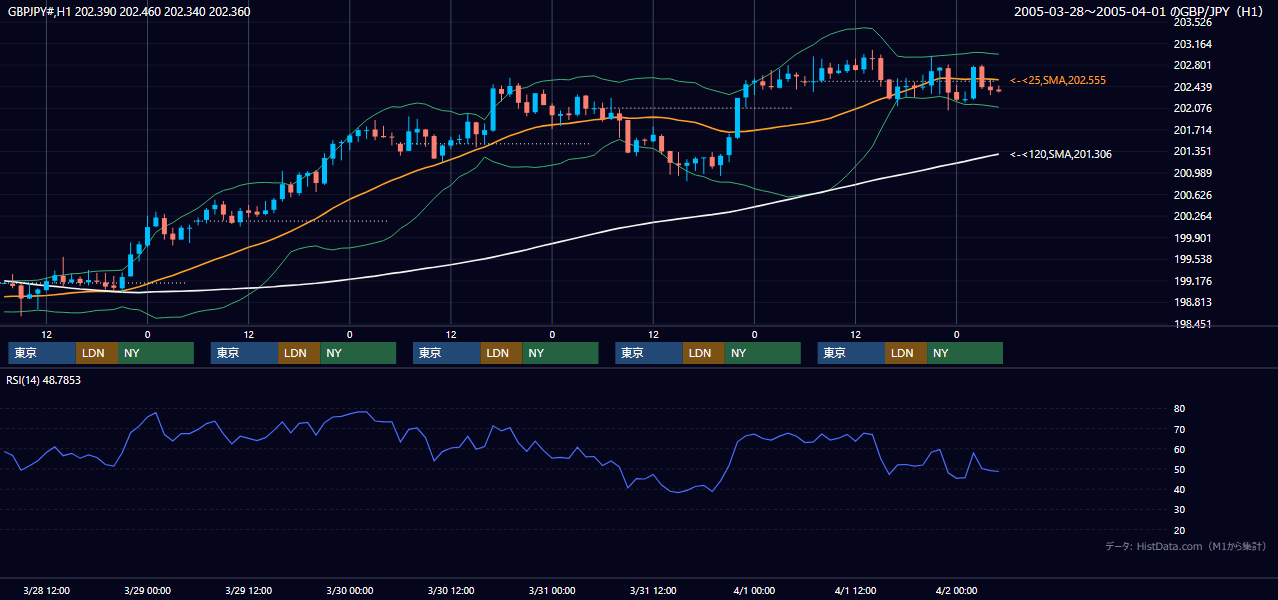The image size is (1278, 600).
Task: Click the 東京 session block above 3/28 12:00
Action: click(42, 353)
